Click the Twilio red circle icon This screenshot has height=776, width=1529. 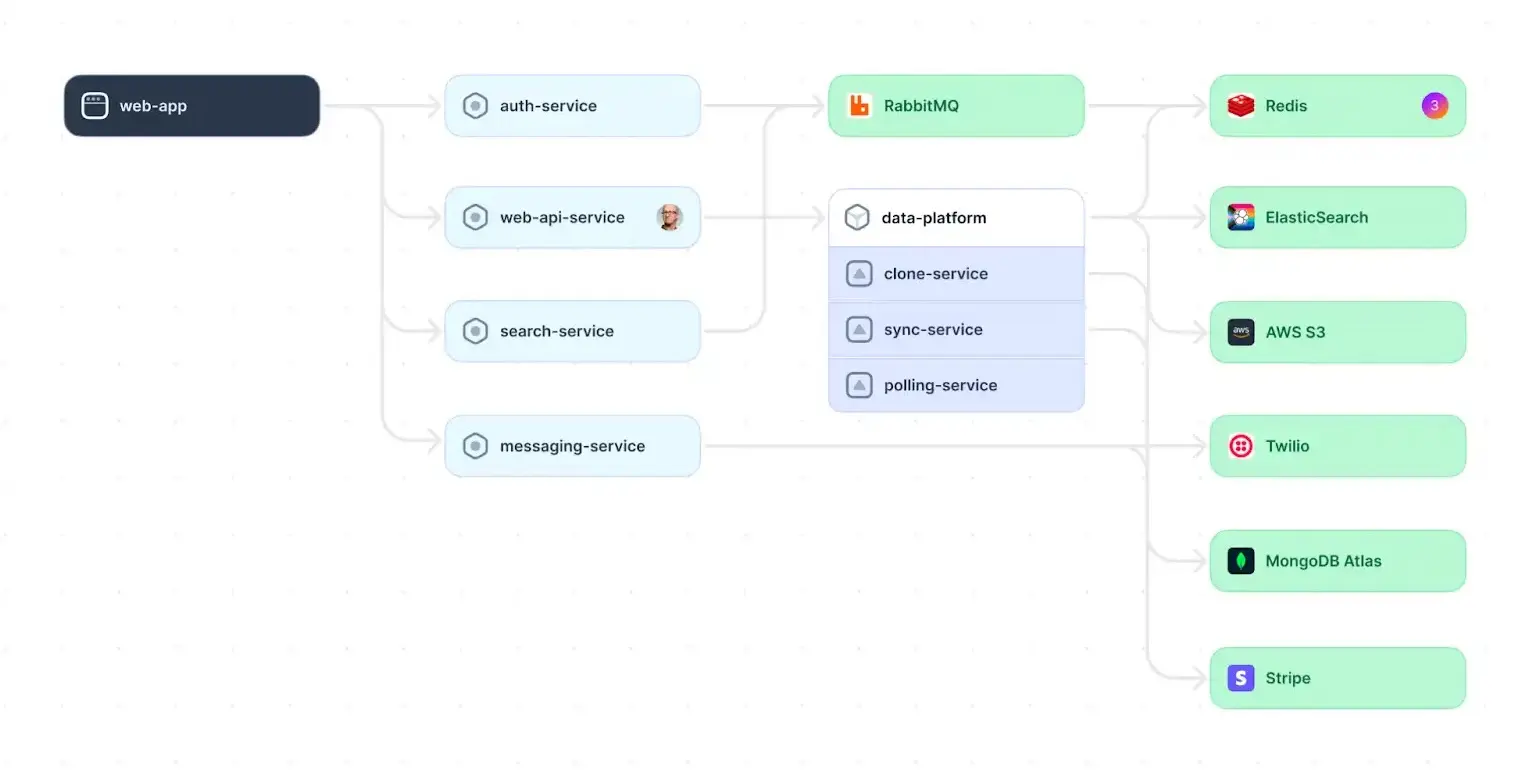pyautogui.click(x=1241, y=446)
